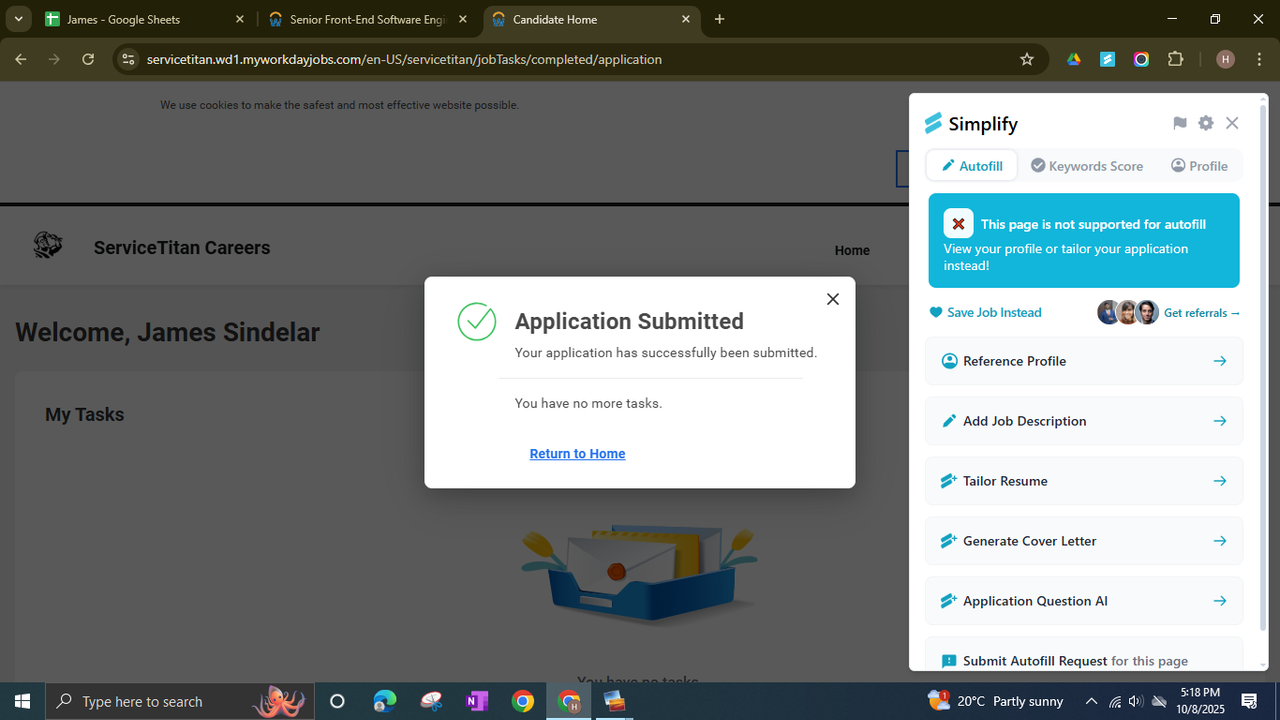Click the Tailor Resume sparkle icon
Image resolution: width=1280 pixels, height=720 pixels.
pos(948,480)
